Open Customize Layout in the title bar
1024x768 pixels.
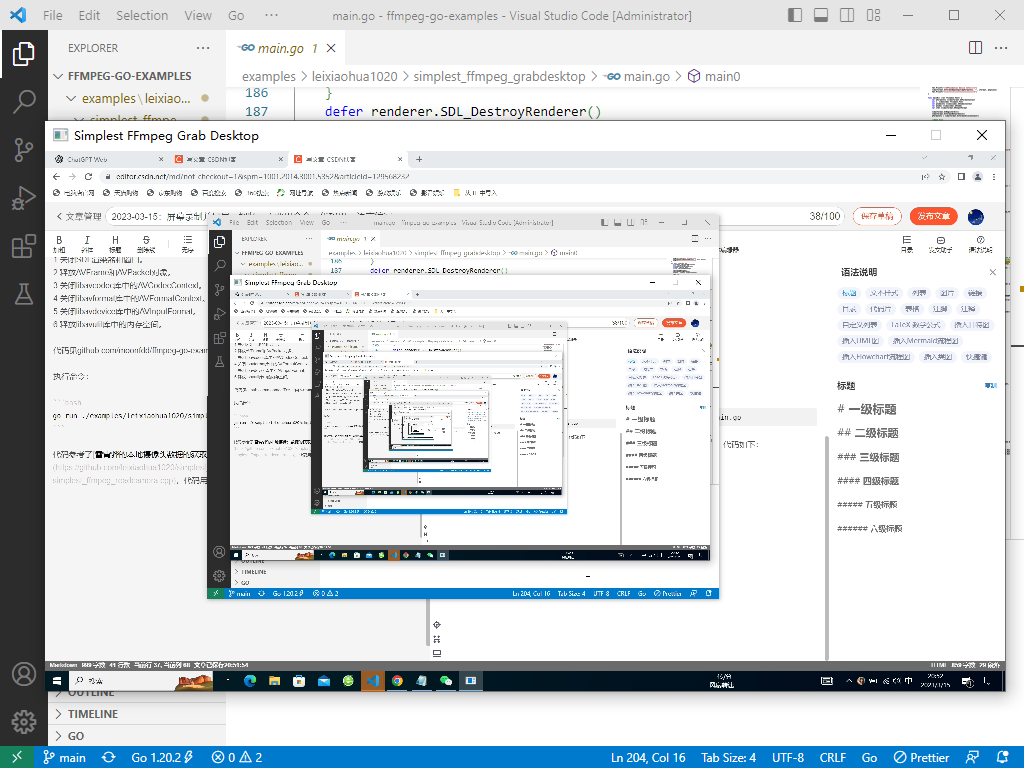(872, 15)
